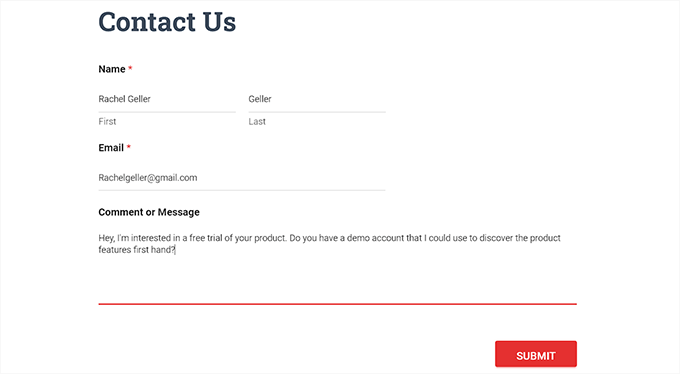This screenshot has height=374, width=680.
Task: Click the First sublabel under the name field
Action: click(x=107, y=121)
